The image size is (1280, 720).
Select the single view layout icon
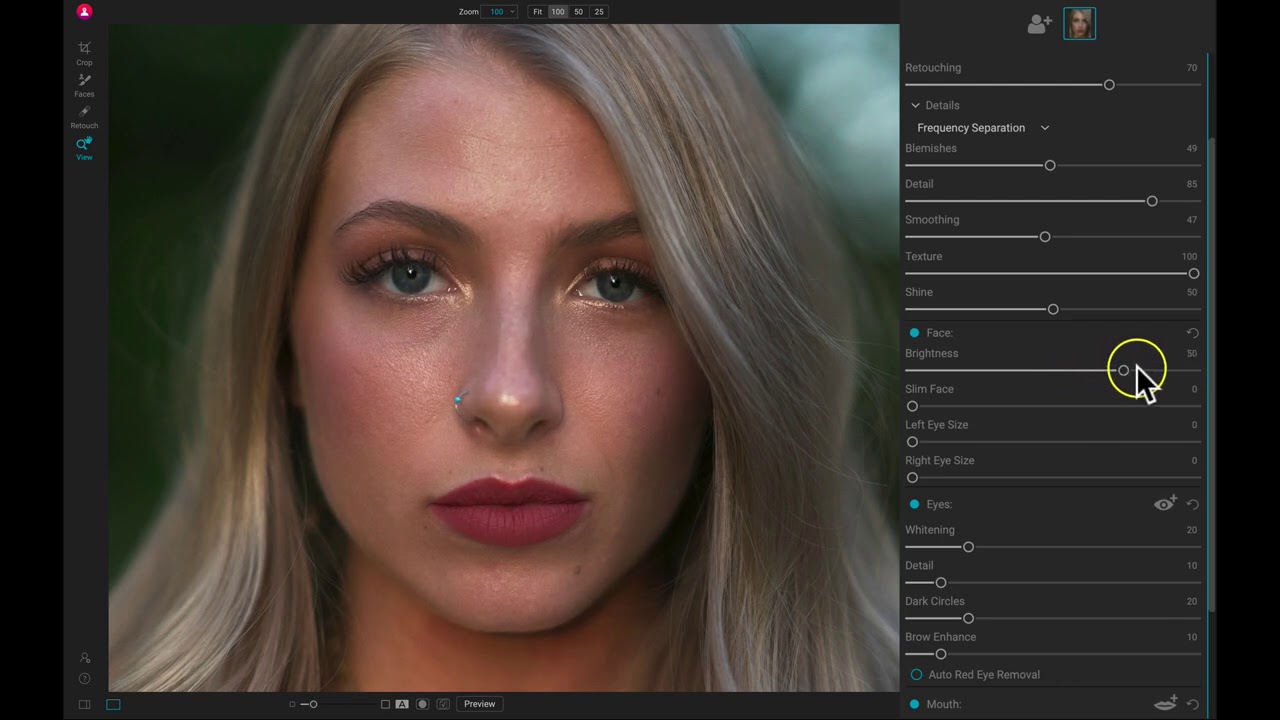(x=113, y=704)
